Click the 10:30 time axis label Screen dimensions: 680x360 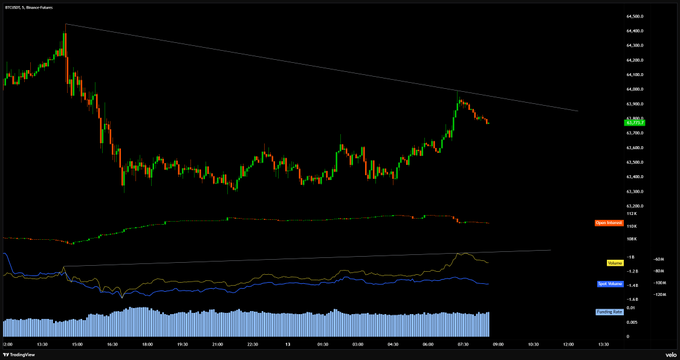tap(533, 344)
